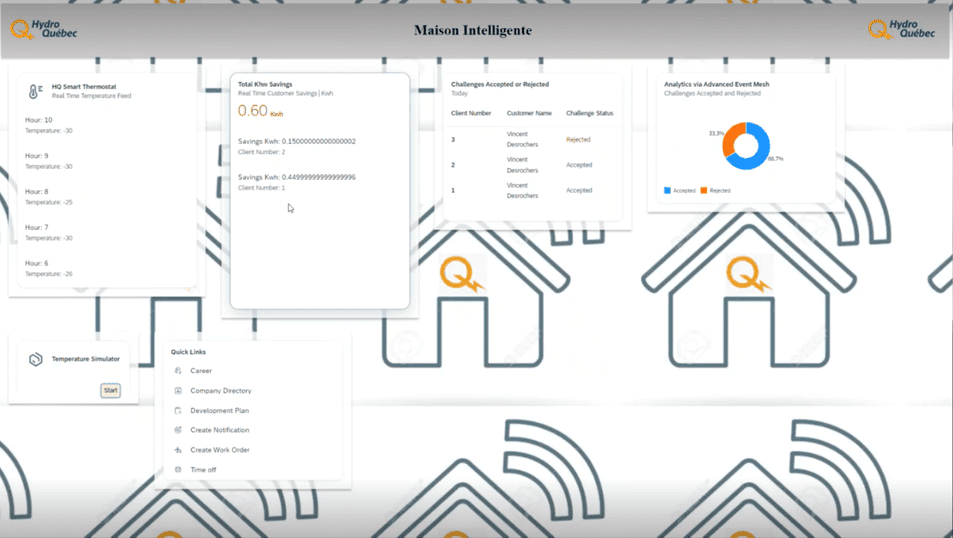Select the Rejected status for client 3
This screenshot has width=953, height=538.
[578, 139]
